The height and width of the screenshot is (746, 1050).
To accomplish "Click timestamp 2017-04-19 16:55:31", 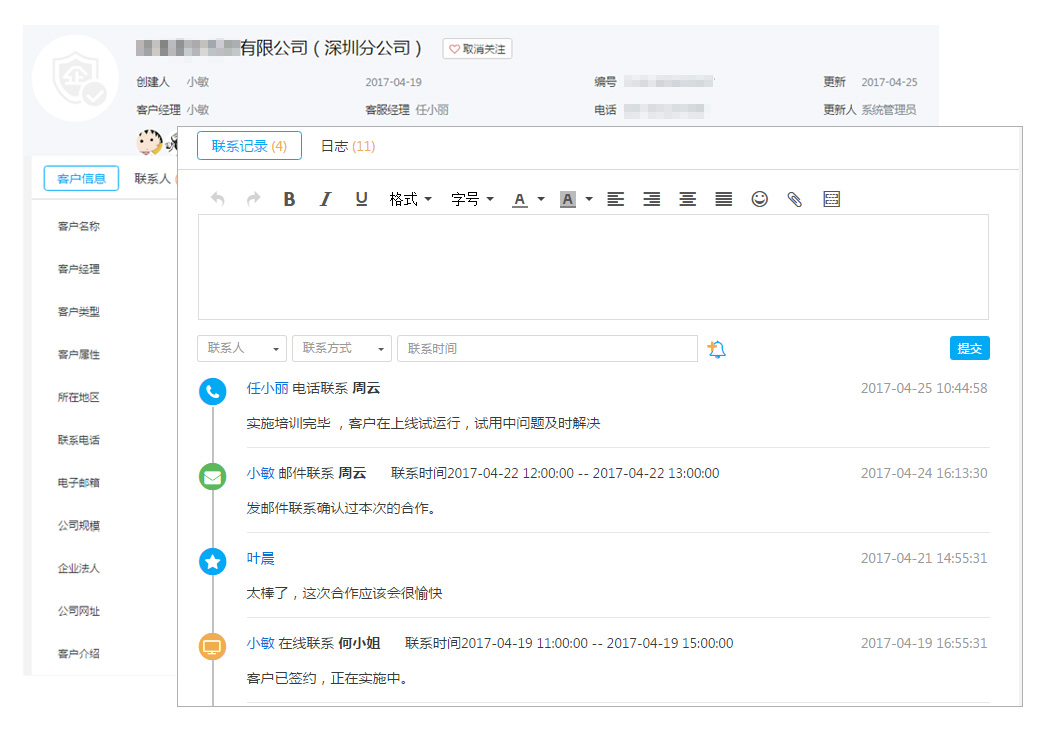I will coord(923,644).
